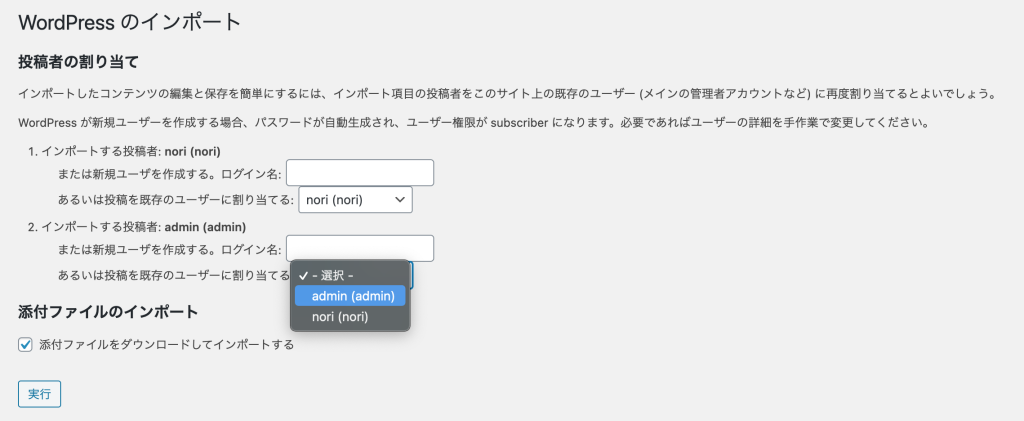Click the 添付ファイルのインポート section heading

coord(108,311)
